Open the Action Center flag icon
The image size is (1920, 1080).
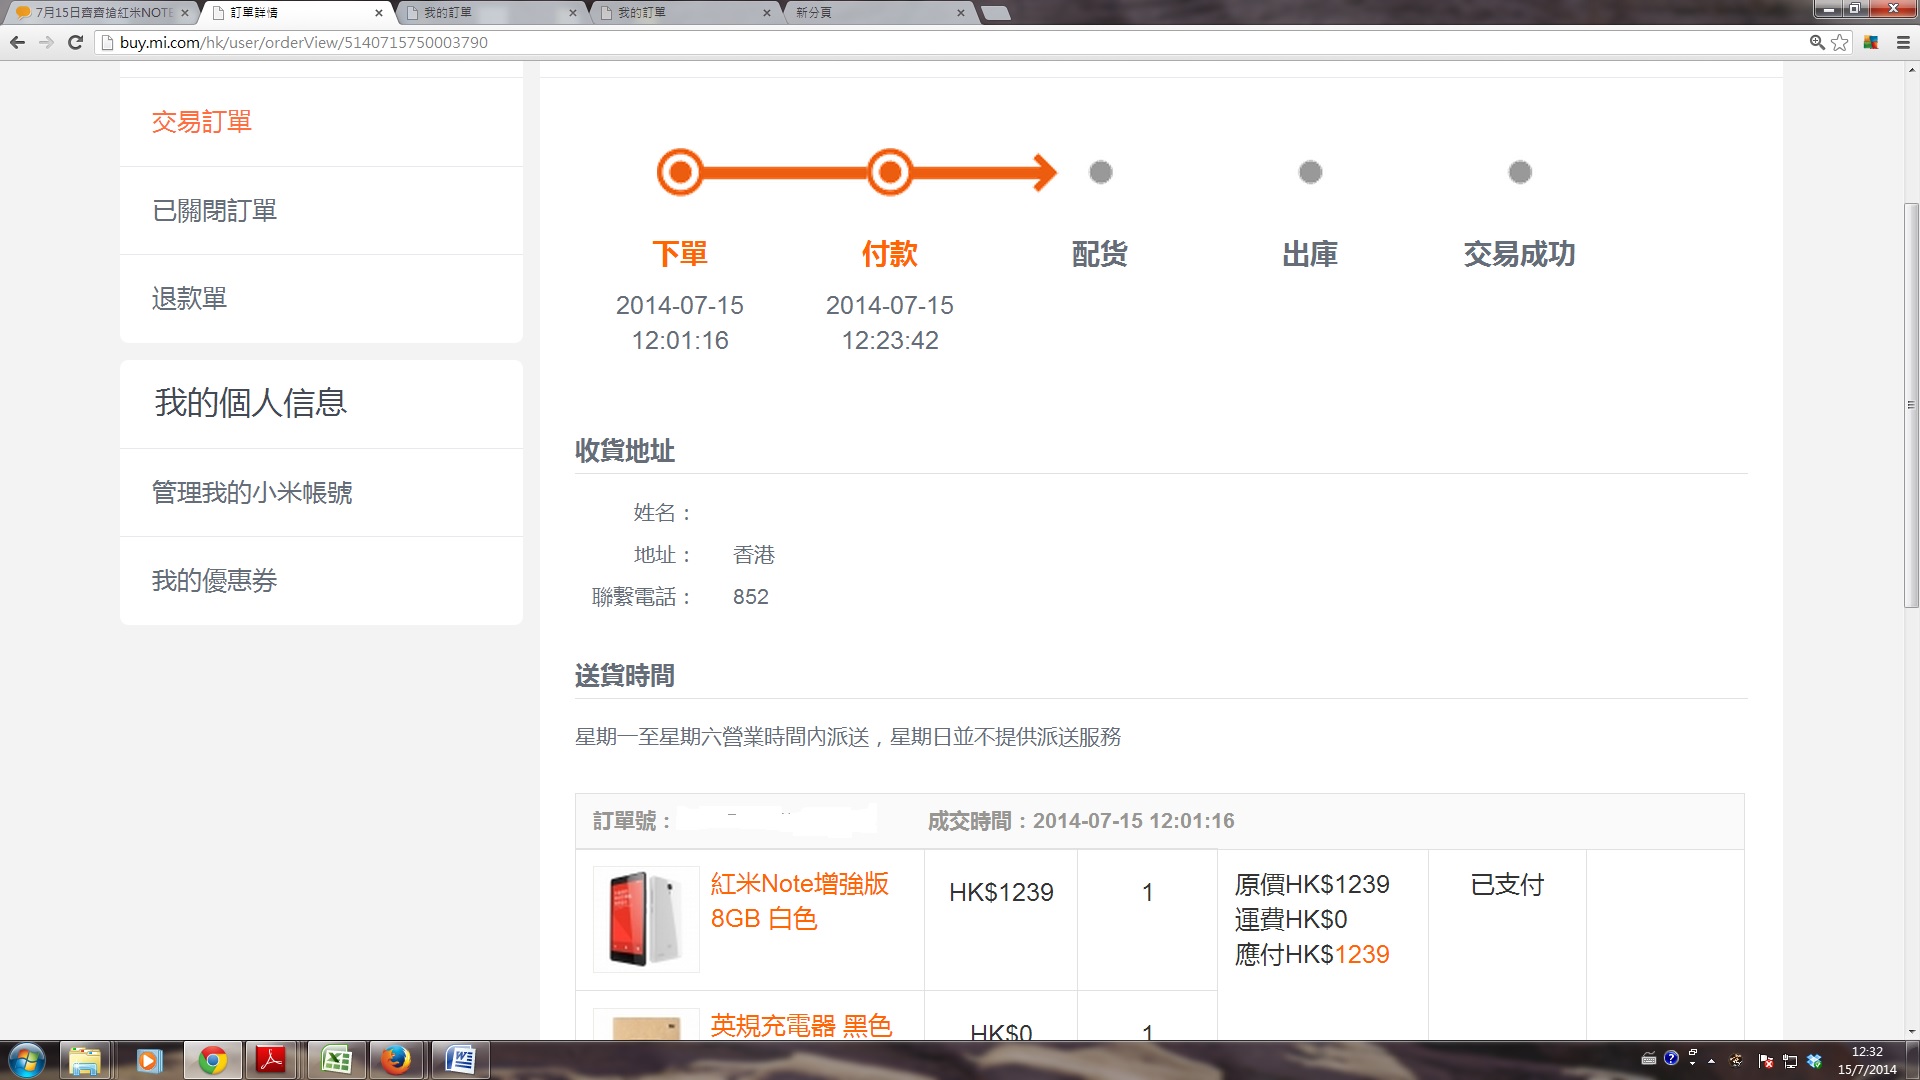[1765, 1061]
